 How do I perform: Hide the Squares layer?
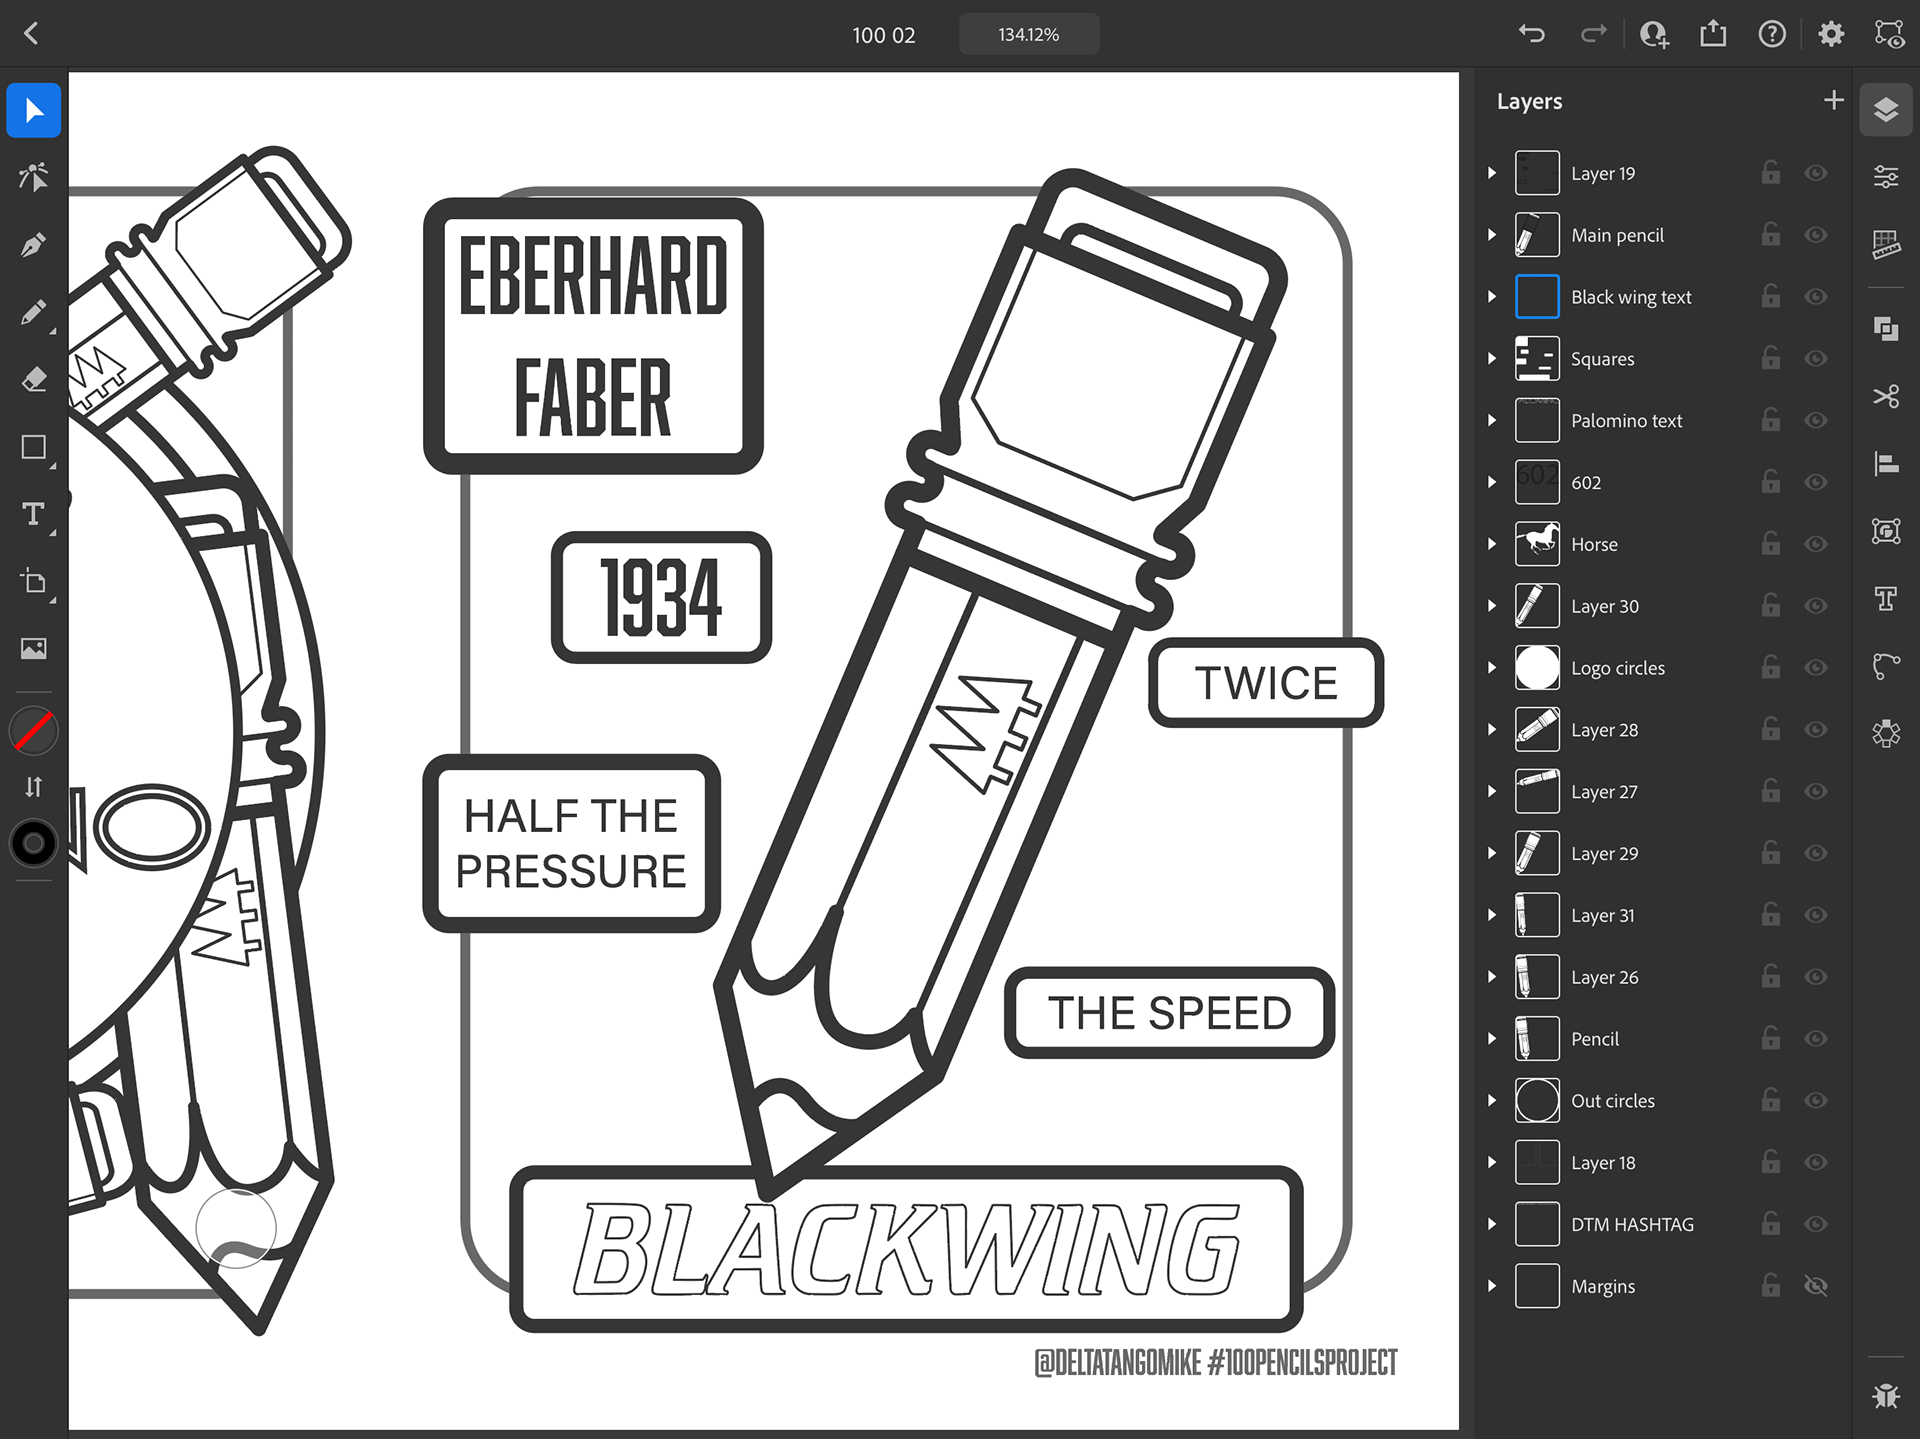(1816, 359)
